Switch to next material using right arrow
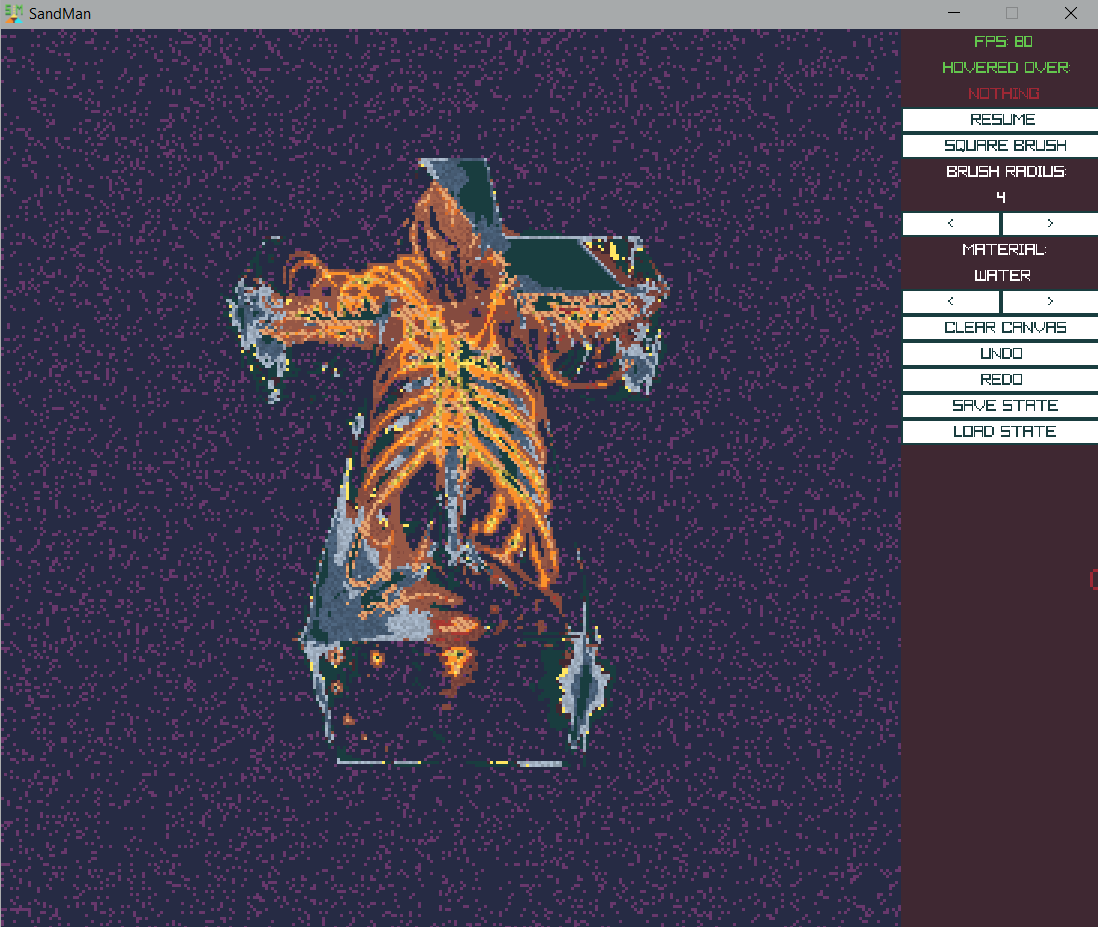 [x=1049, y=302]
